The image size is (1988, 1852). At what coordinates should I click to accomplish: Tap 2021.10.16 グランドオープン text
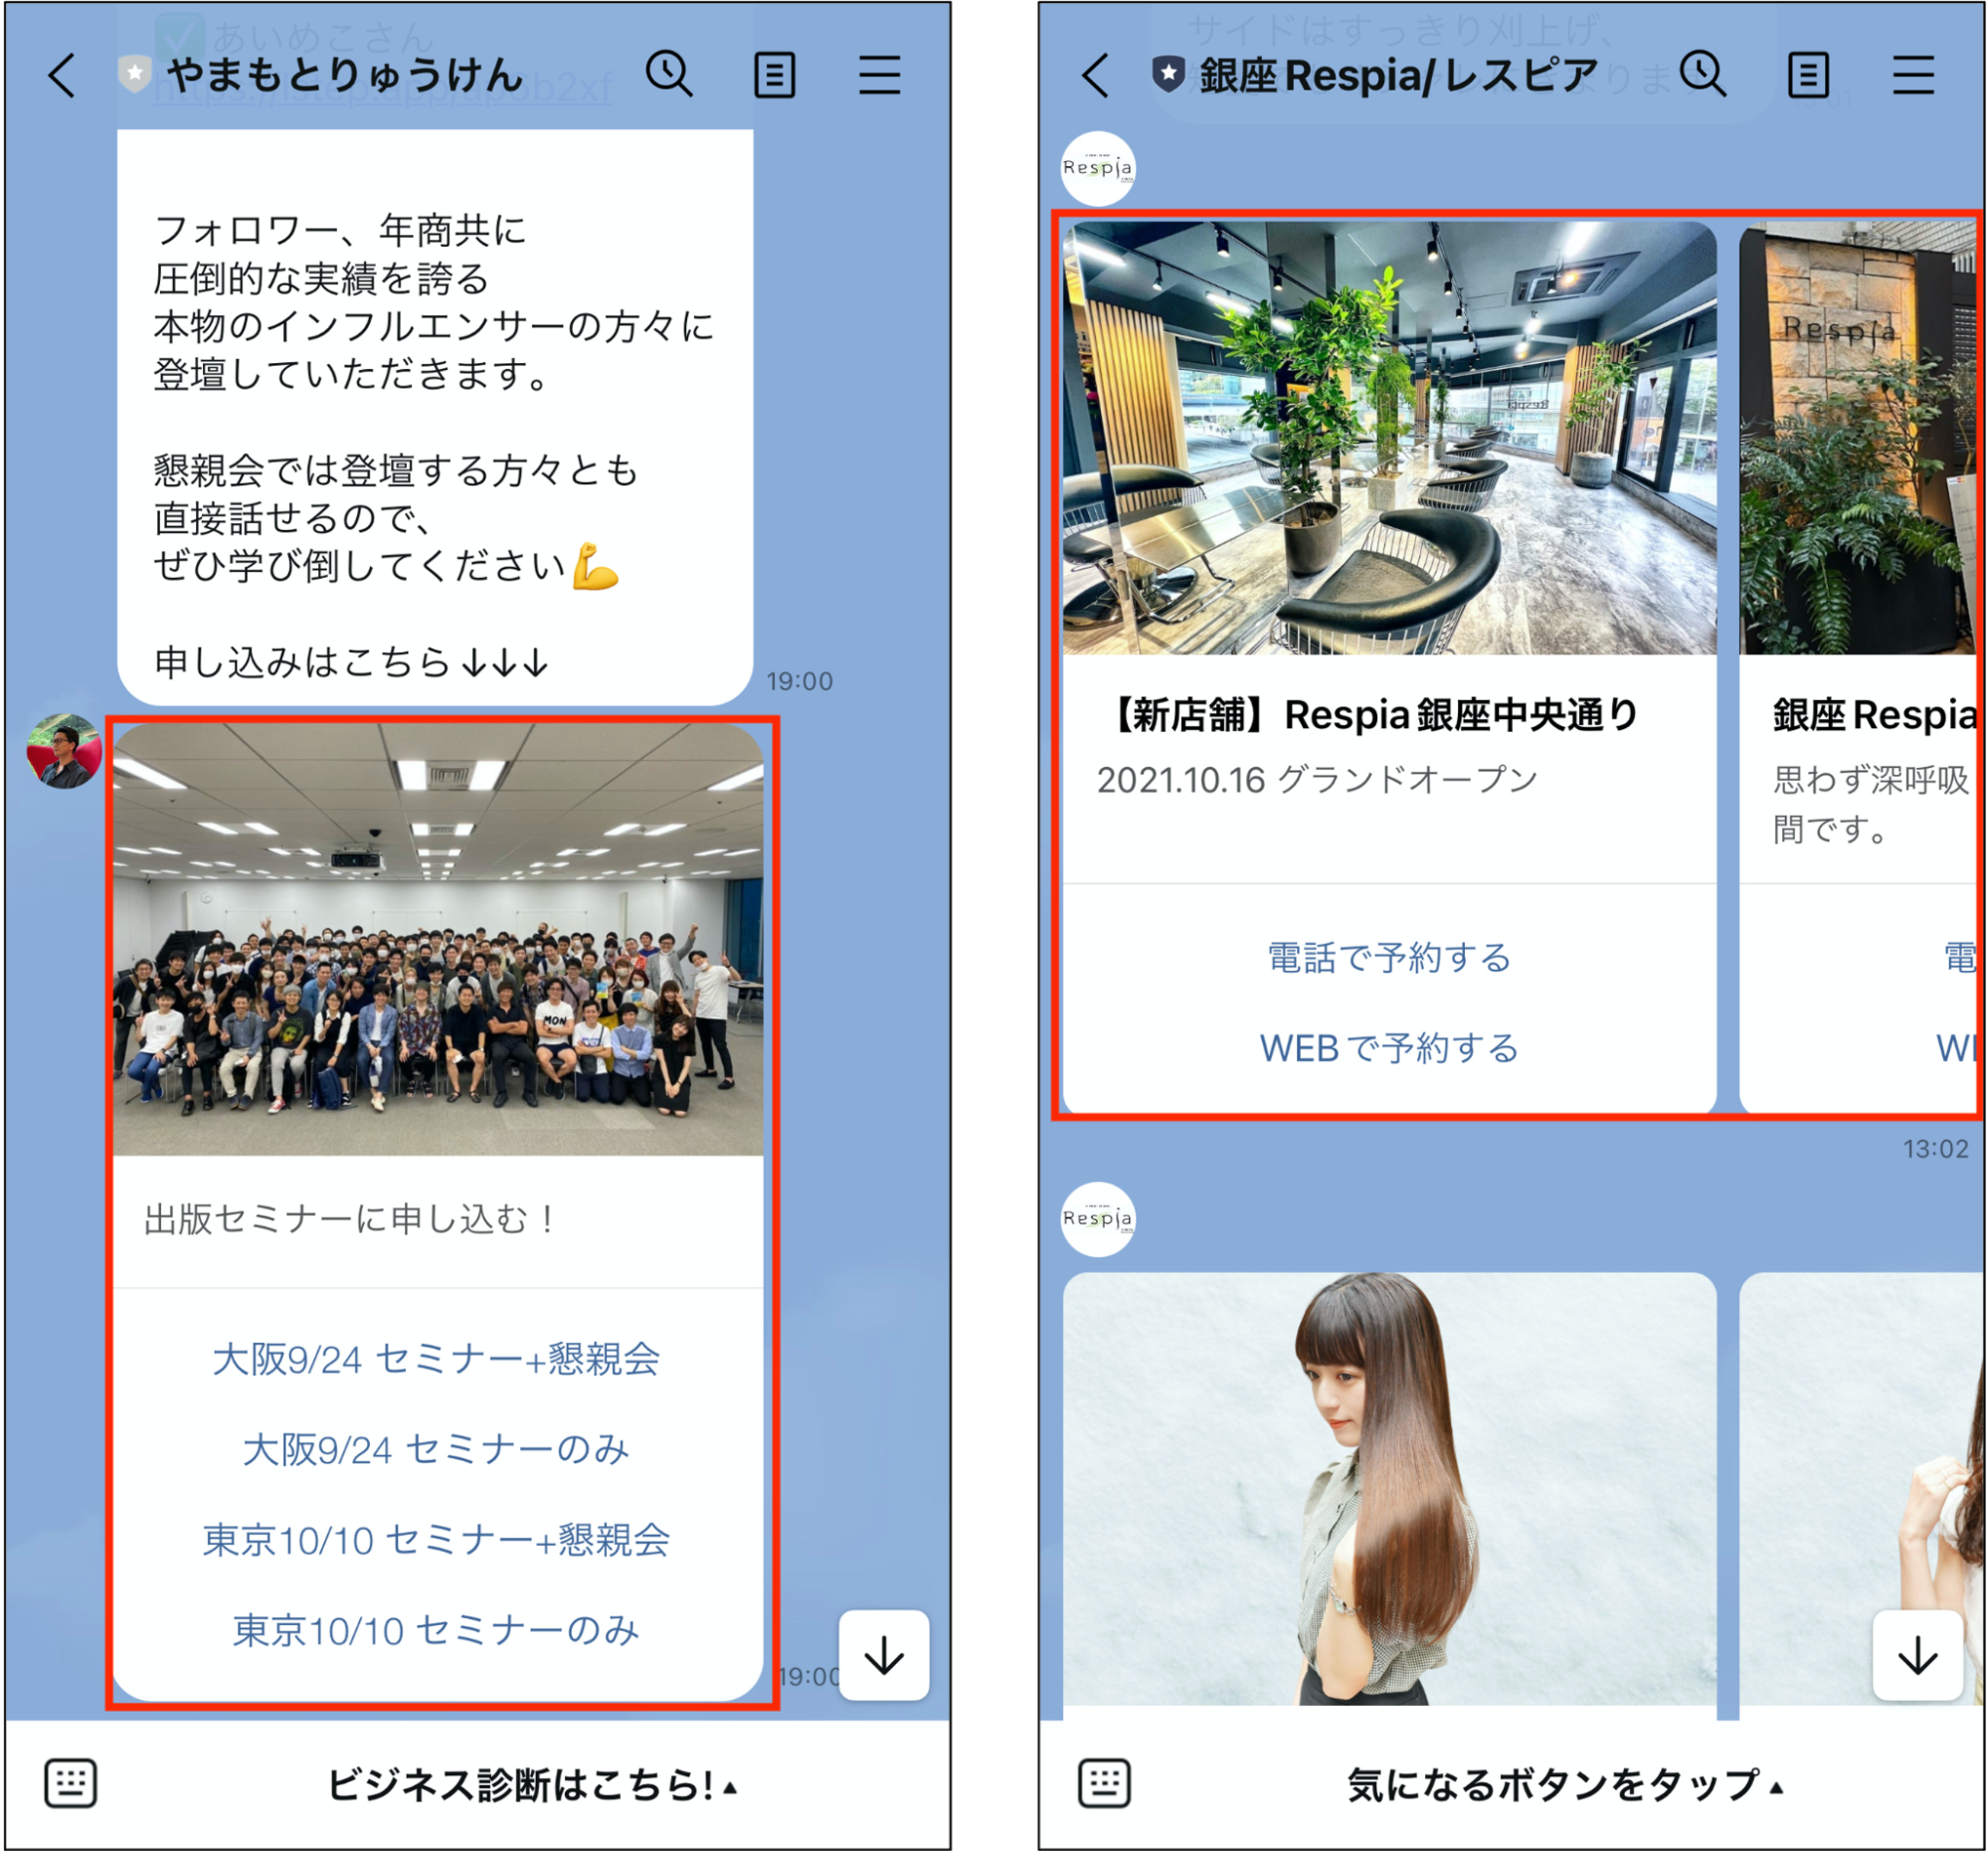tap(1318, 780)
